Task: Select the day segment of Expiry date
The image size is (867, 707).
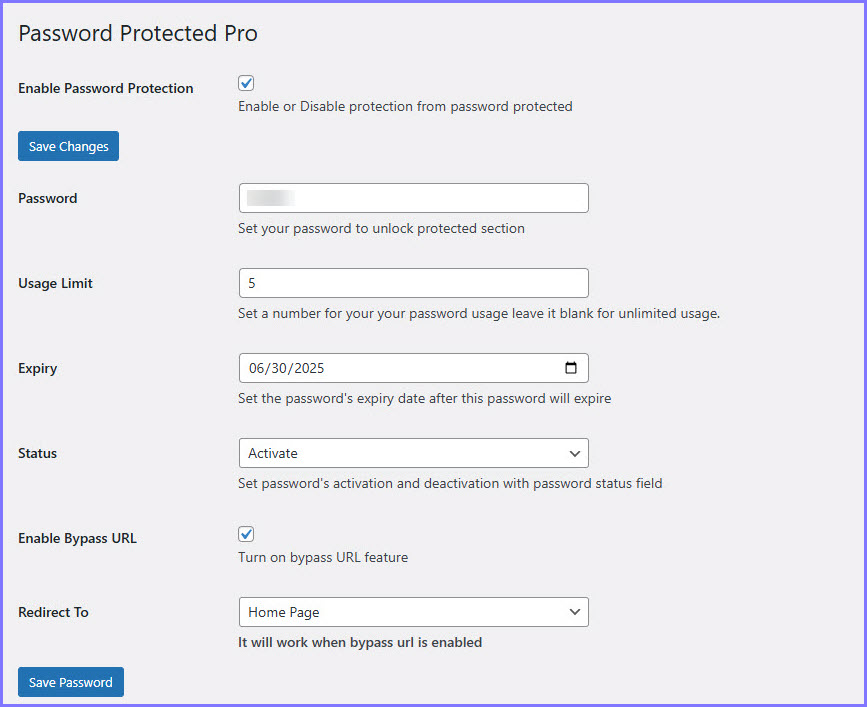Action: [x=279, y=368]
